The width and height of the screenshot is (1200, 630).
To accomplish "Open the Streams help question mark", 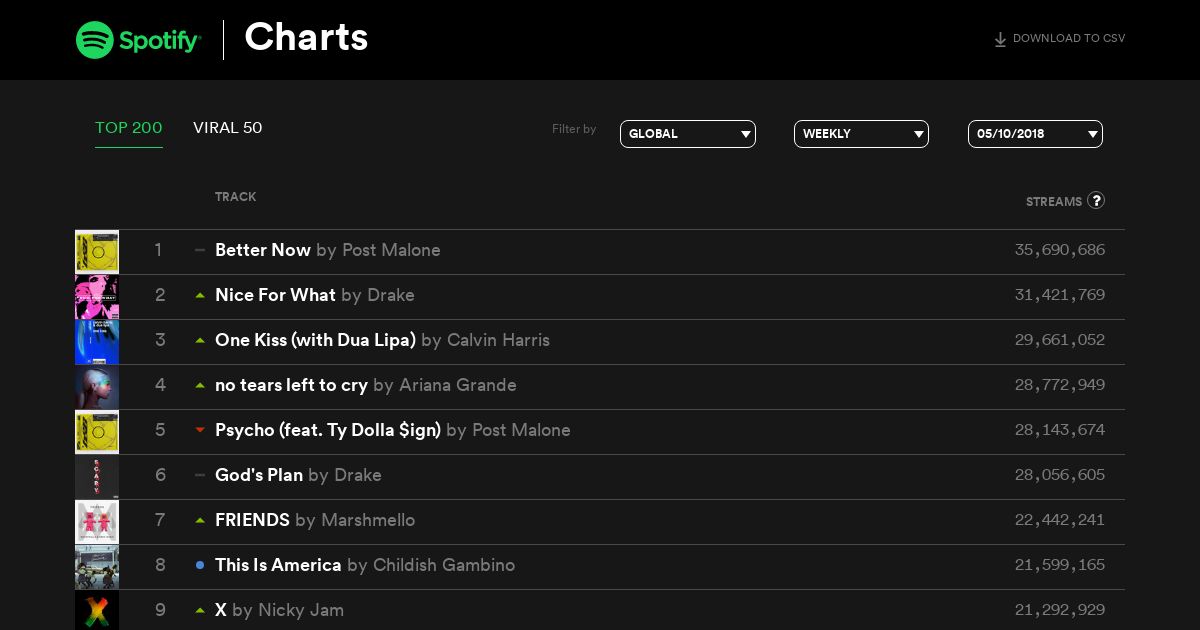I will [x=1096, y=200].
